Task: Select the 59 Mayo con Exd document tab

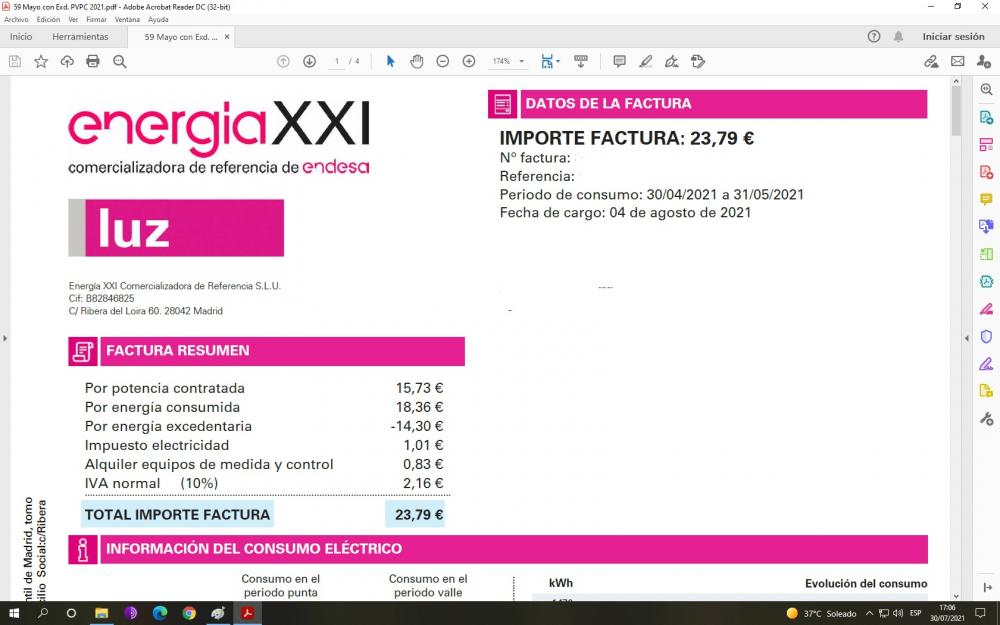Action: [x=180, y=37]
